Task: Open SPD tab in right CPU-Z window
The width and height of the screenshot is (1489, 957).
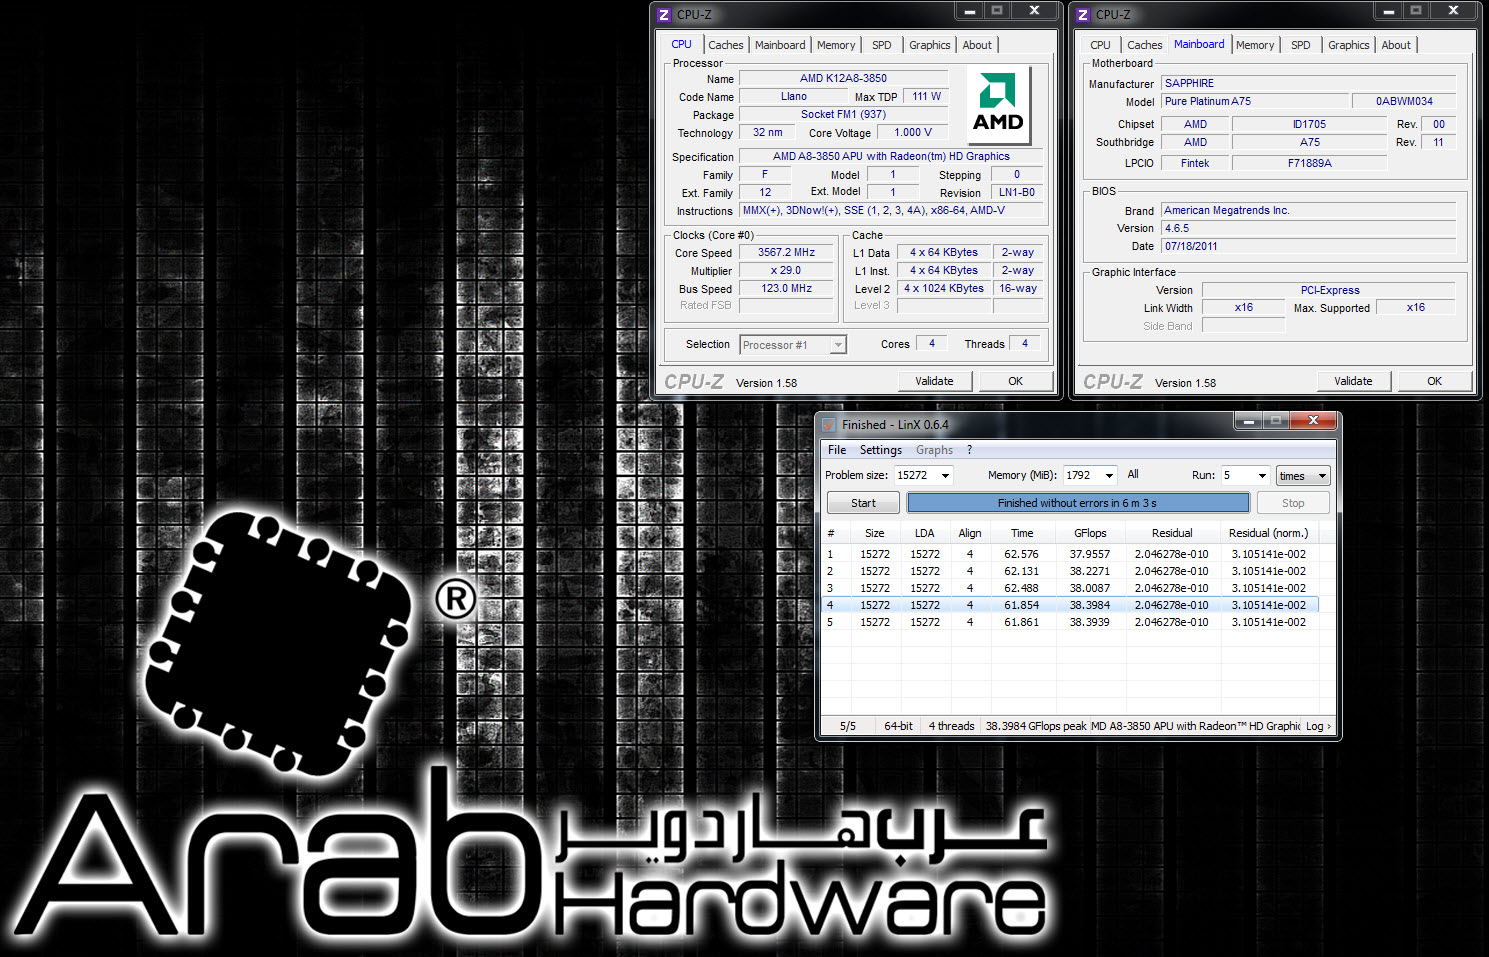Action: click(x=1300, y=45)
